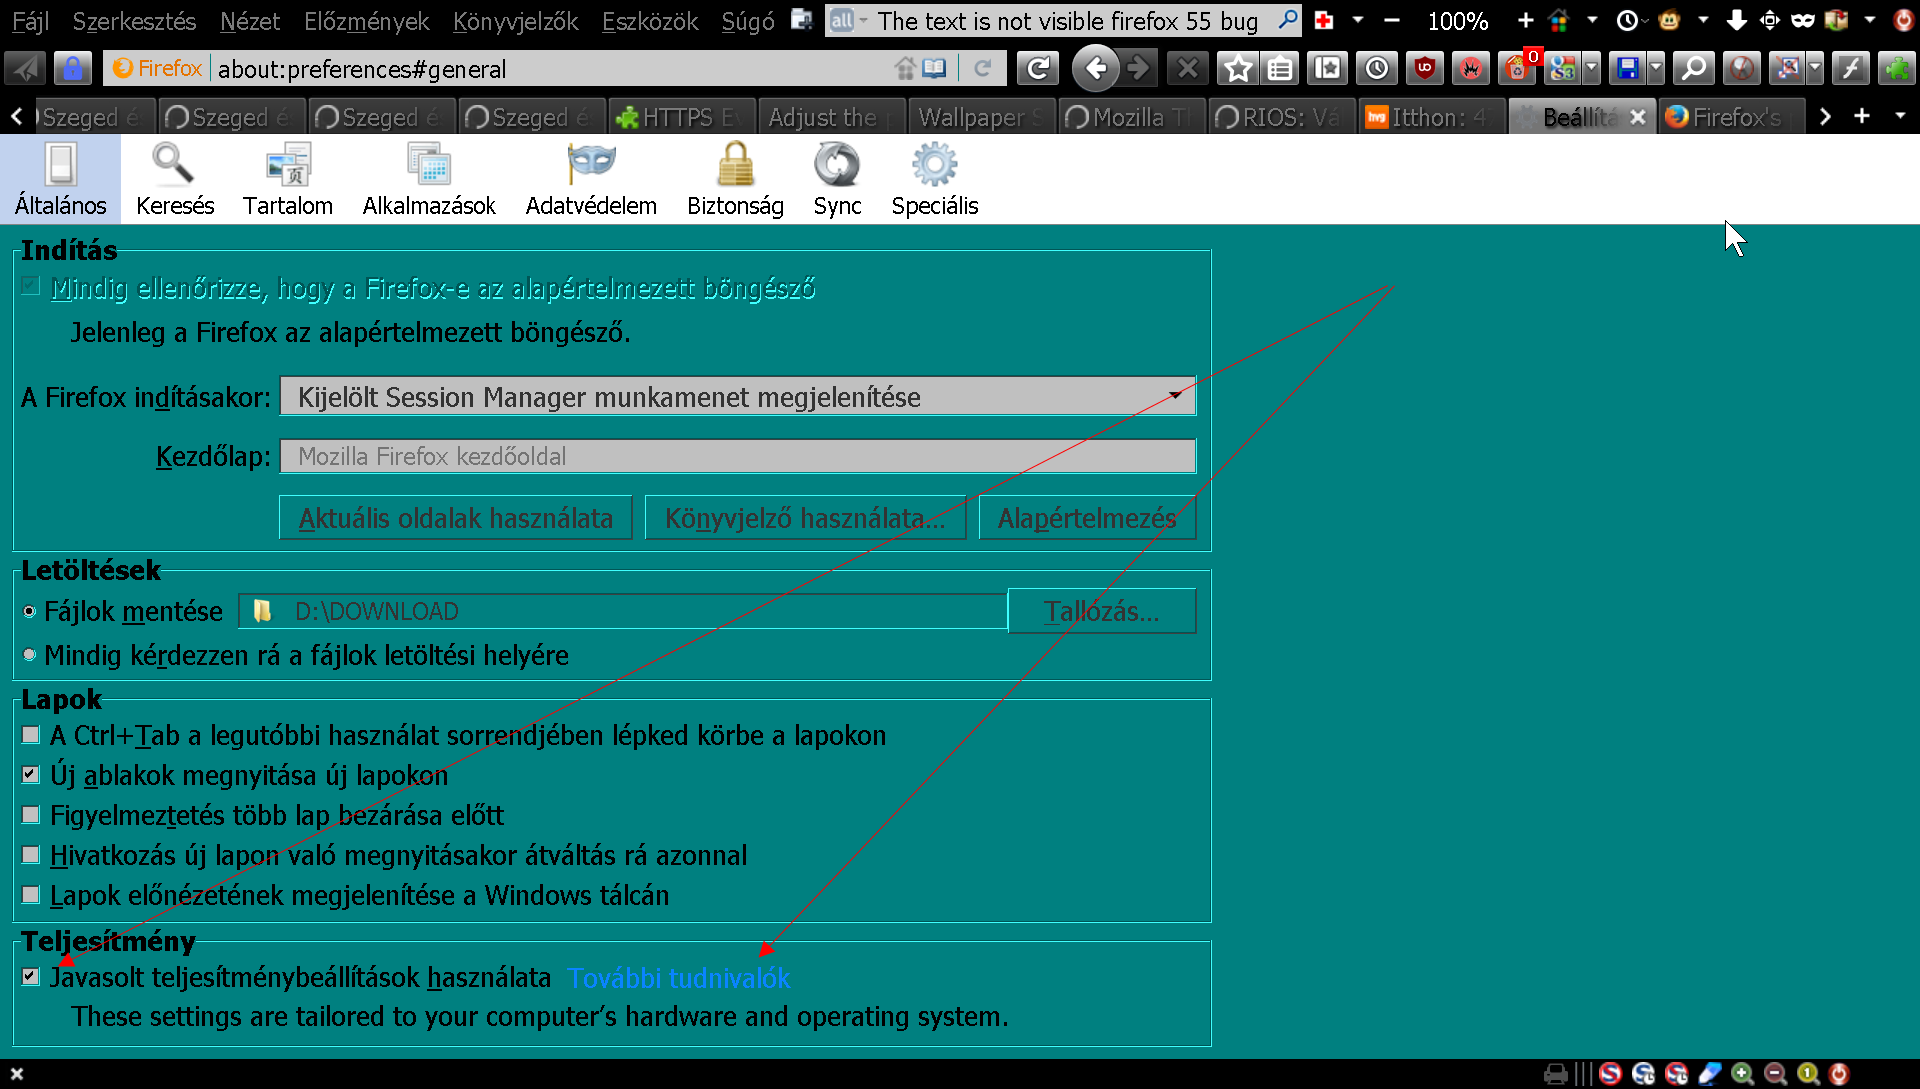
Task: Open the Előzmények menu
Action: coord(366,21)
